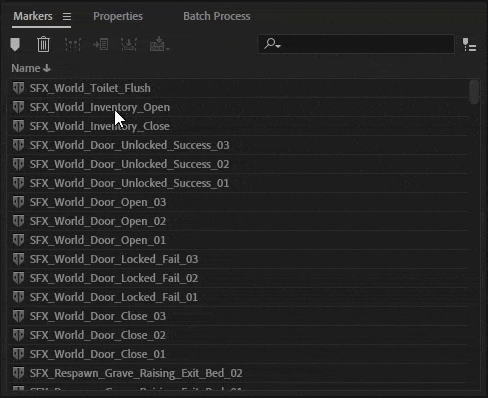The height and width of the screenshot is (398, 488).
Task: Select marker SFX_Respawn_Grave_Raising_Exit_Bed_02
Action: [239, 373]
